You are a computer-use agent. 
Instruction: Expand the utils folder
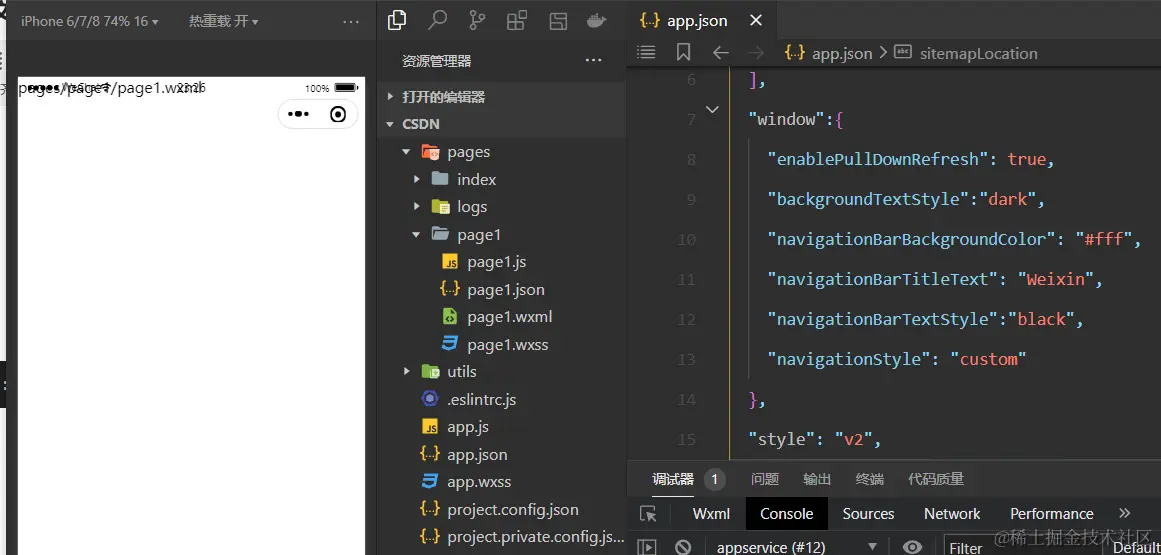[406, 371]
